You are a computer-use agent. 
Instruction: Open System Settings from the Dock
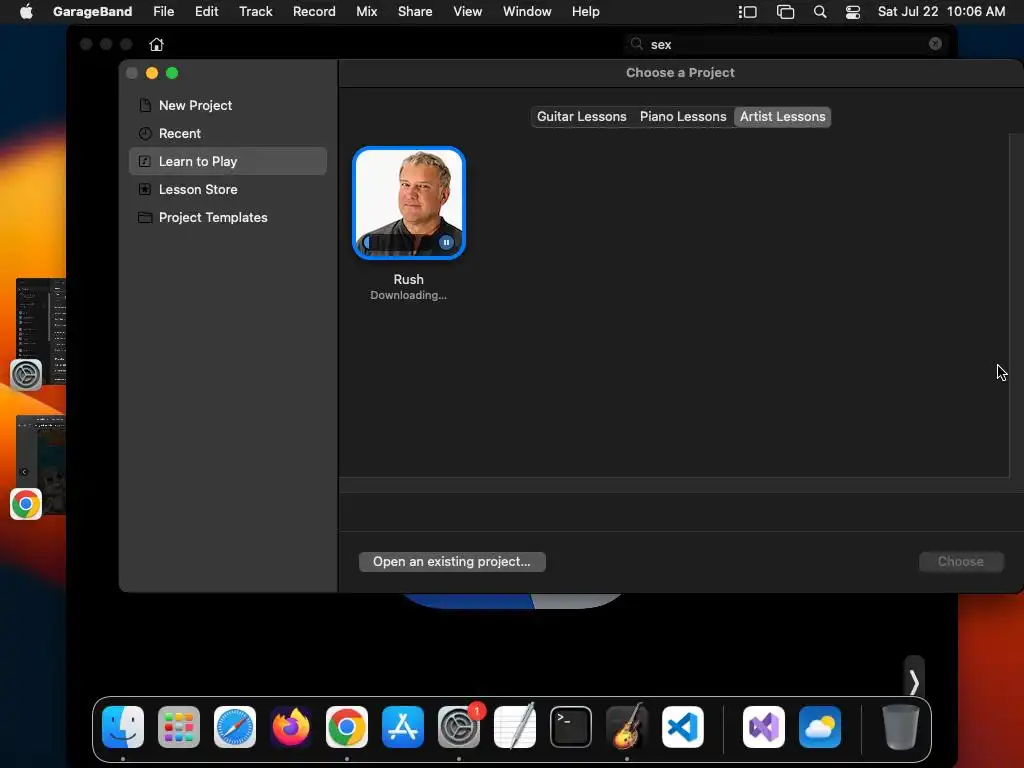tap(459, 727)
